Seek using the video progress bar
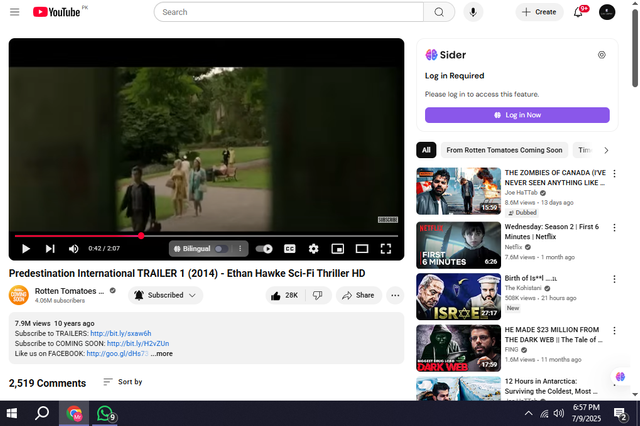Screen dimensions: 640x426 (207, 236)
